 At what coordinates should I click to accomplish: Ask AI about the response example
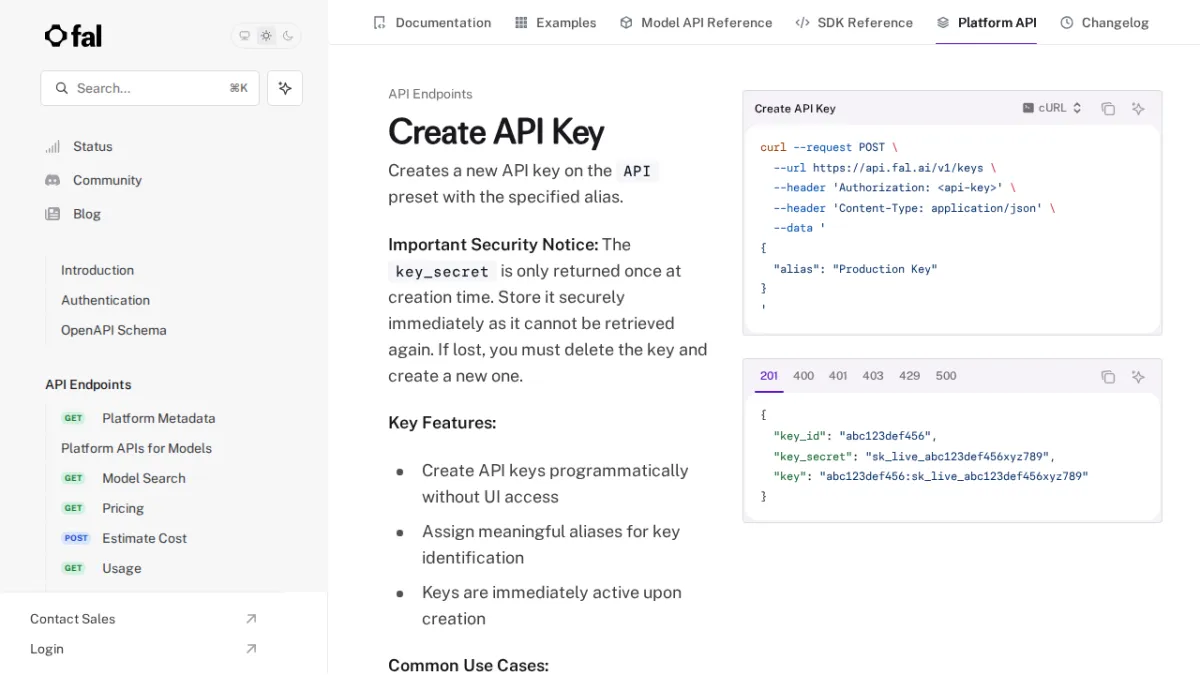[1138, 377]
